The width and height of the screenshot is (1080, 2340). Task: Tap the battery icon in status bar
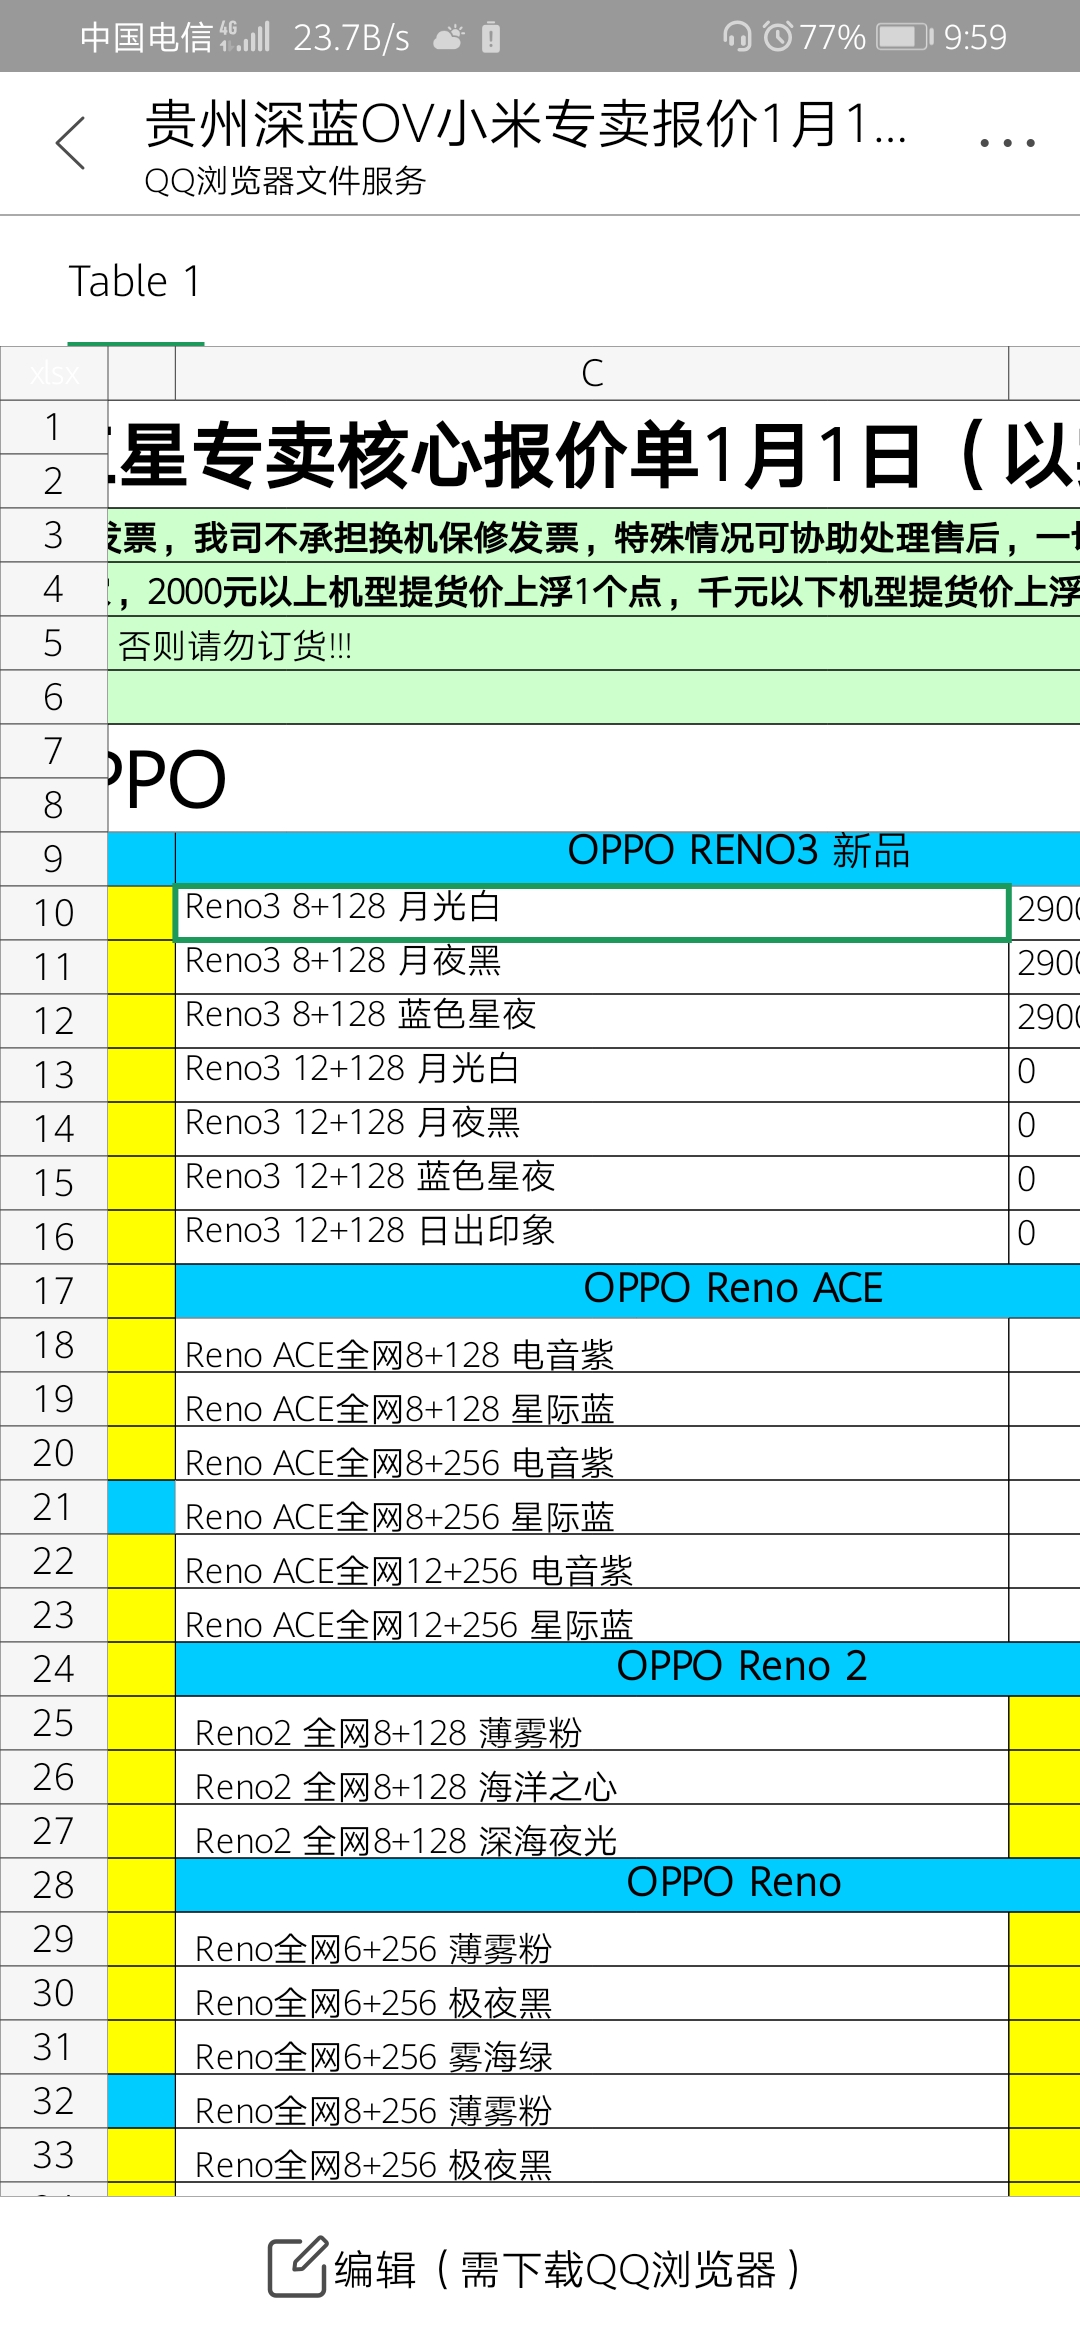[905, 37]
